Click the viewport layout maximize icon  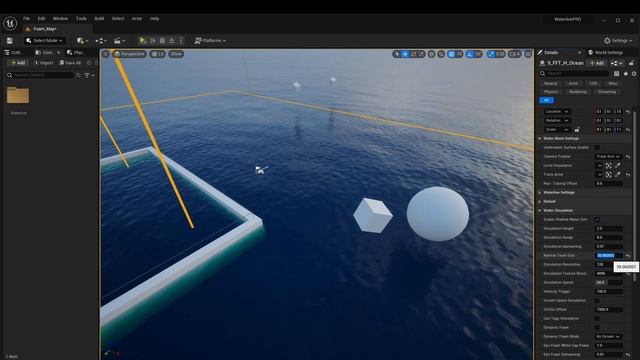(x=528, y=54)
